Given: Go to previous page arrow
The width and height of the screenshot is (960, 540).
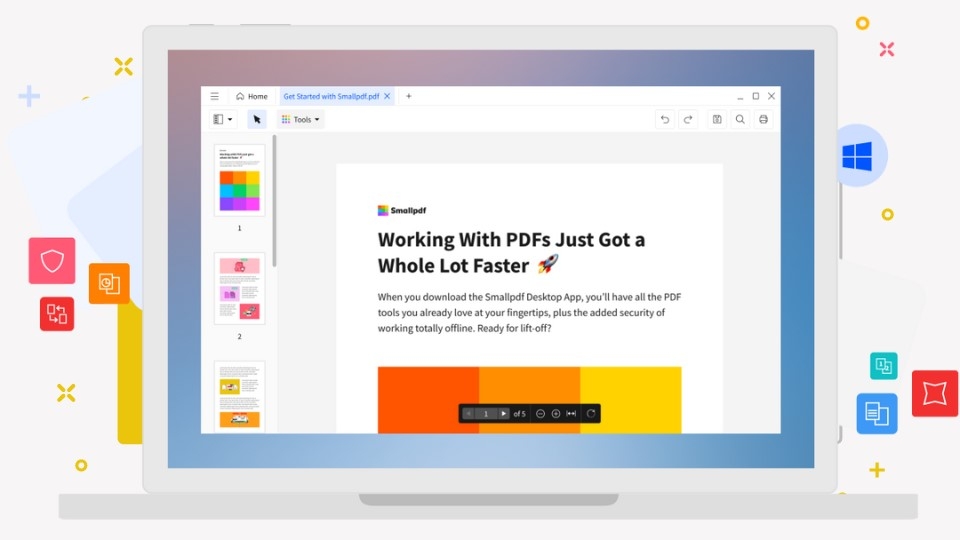Looking at the screenshot, I should (x=468, y=413).
